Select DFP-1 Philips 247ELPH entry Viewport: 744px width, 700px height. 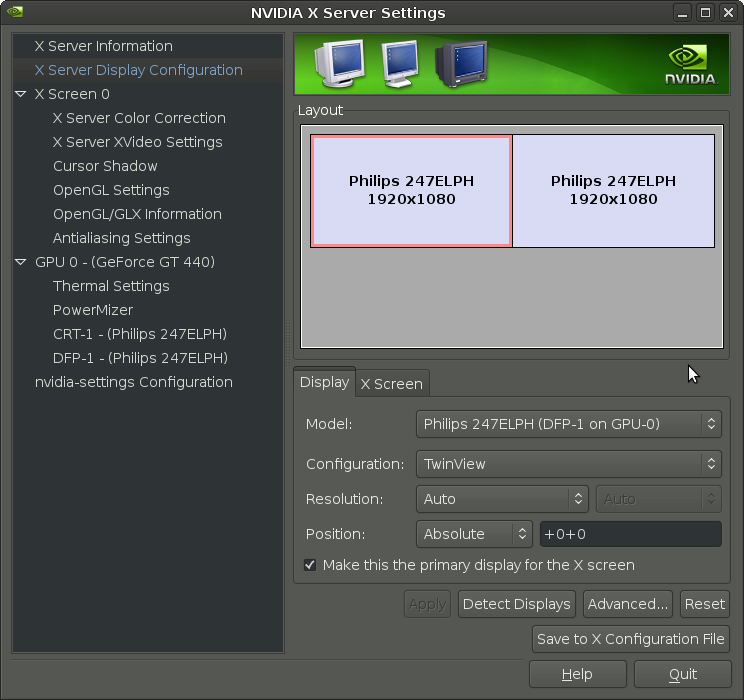140,358
